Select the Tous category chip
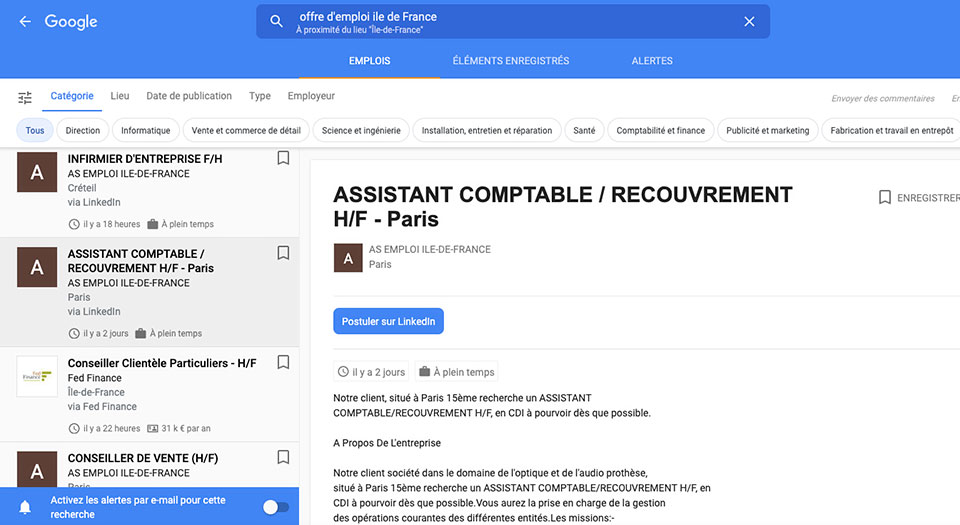 tap(35, 130)
